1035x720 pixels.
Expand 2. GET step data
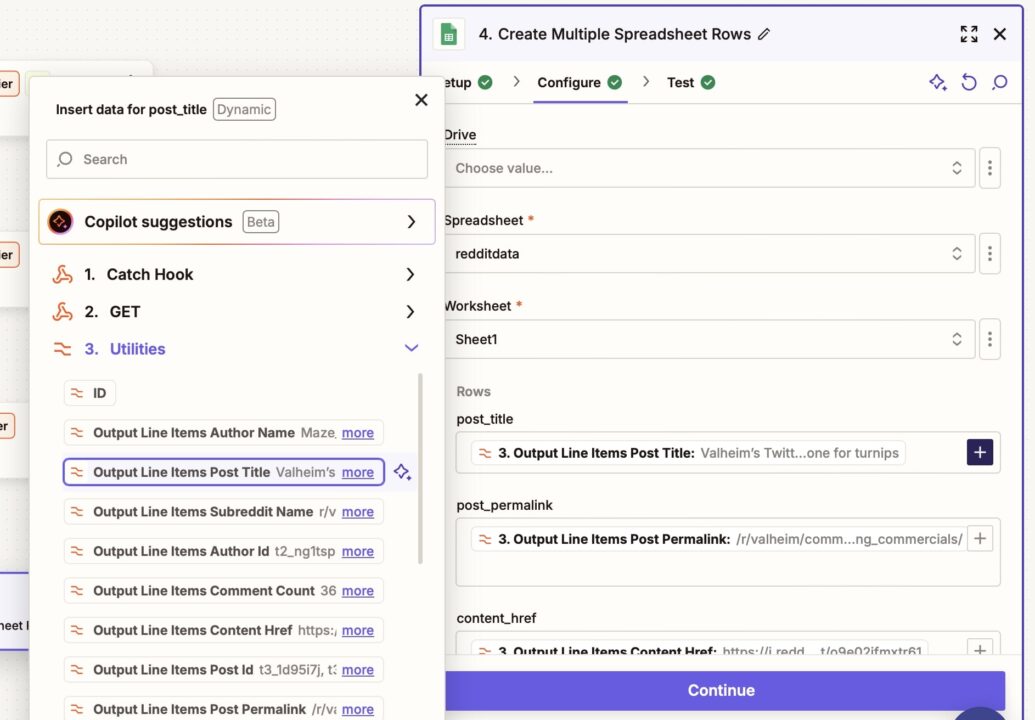point(235,311)
